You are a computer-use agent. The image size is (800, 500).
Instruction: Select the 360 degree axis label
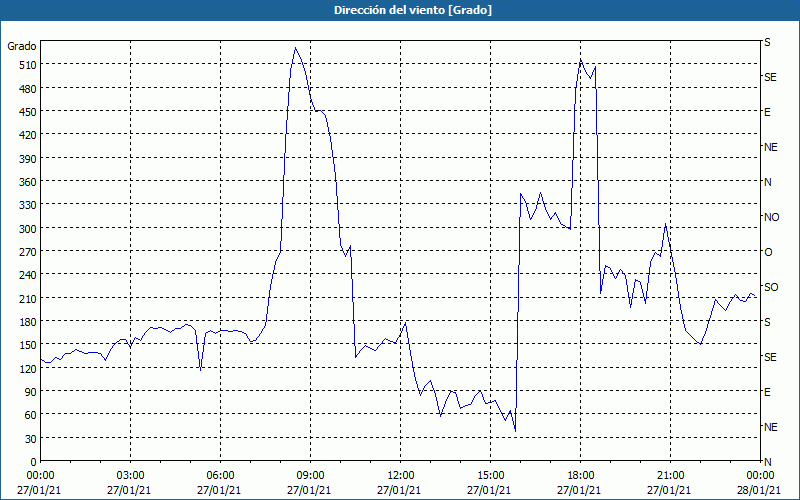[x=28, y=182]
